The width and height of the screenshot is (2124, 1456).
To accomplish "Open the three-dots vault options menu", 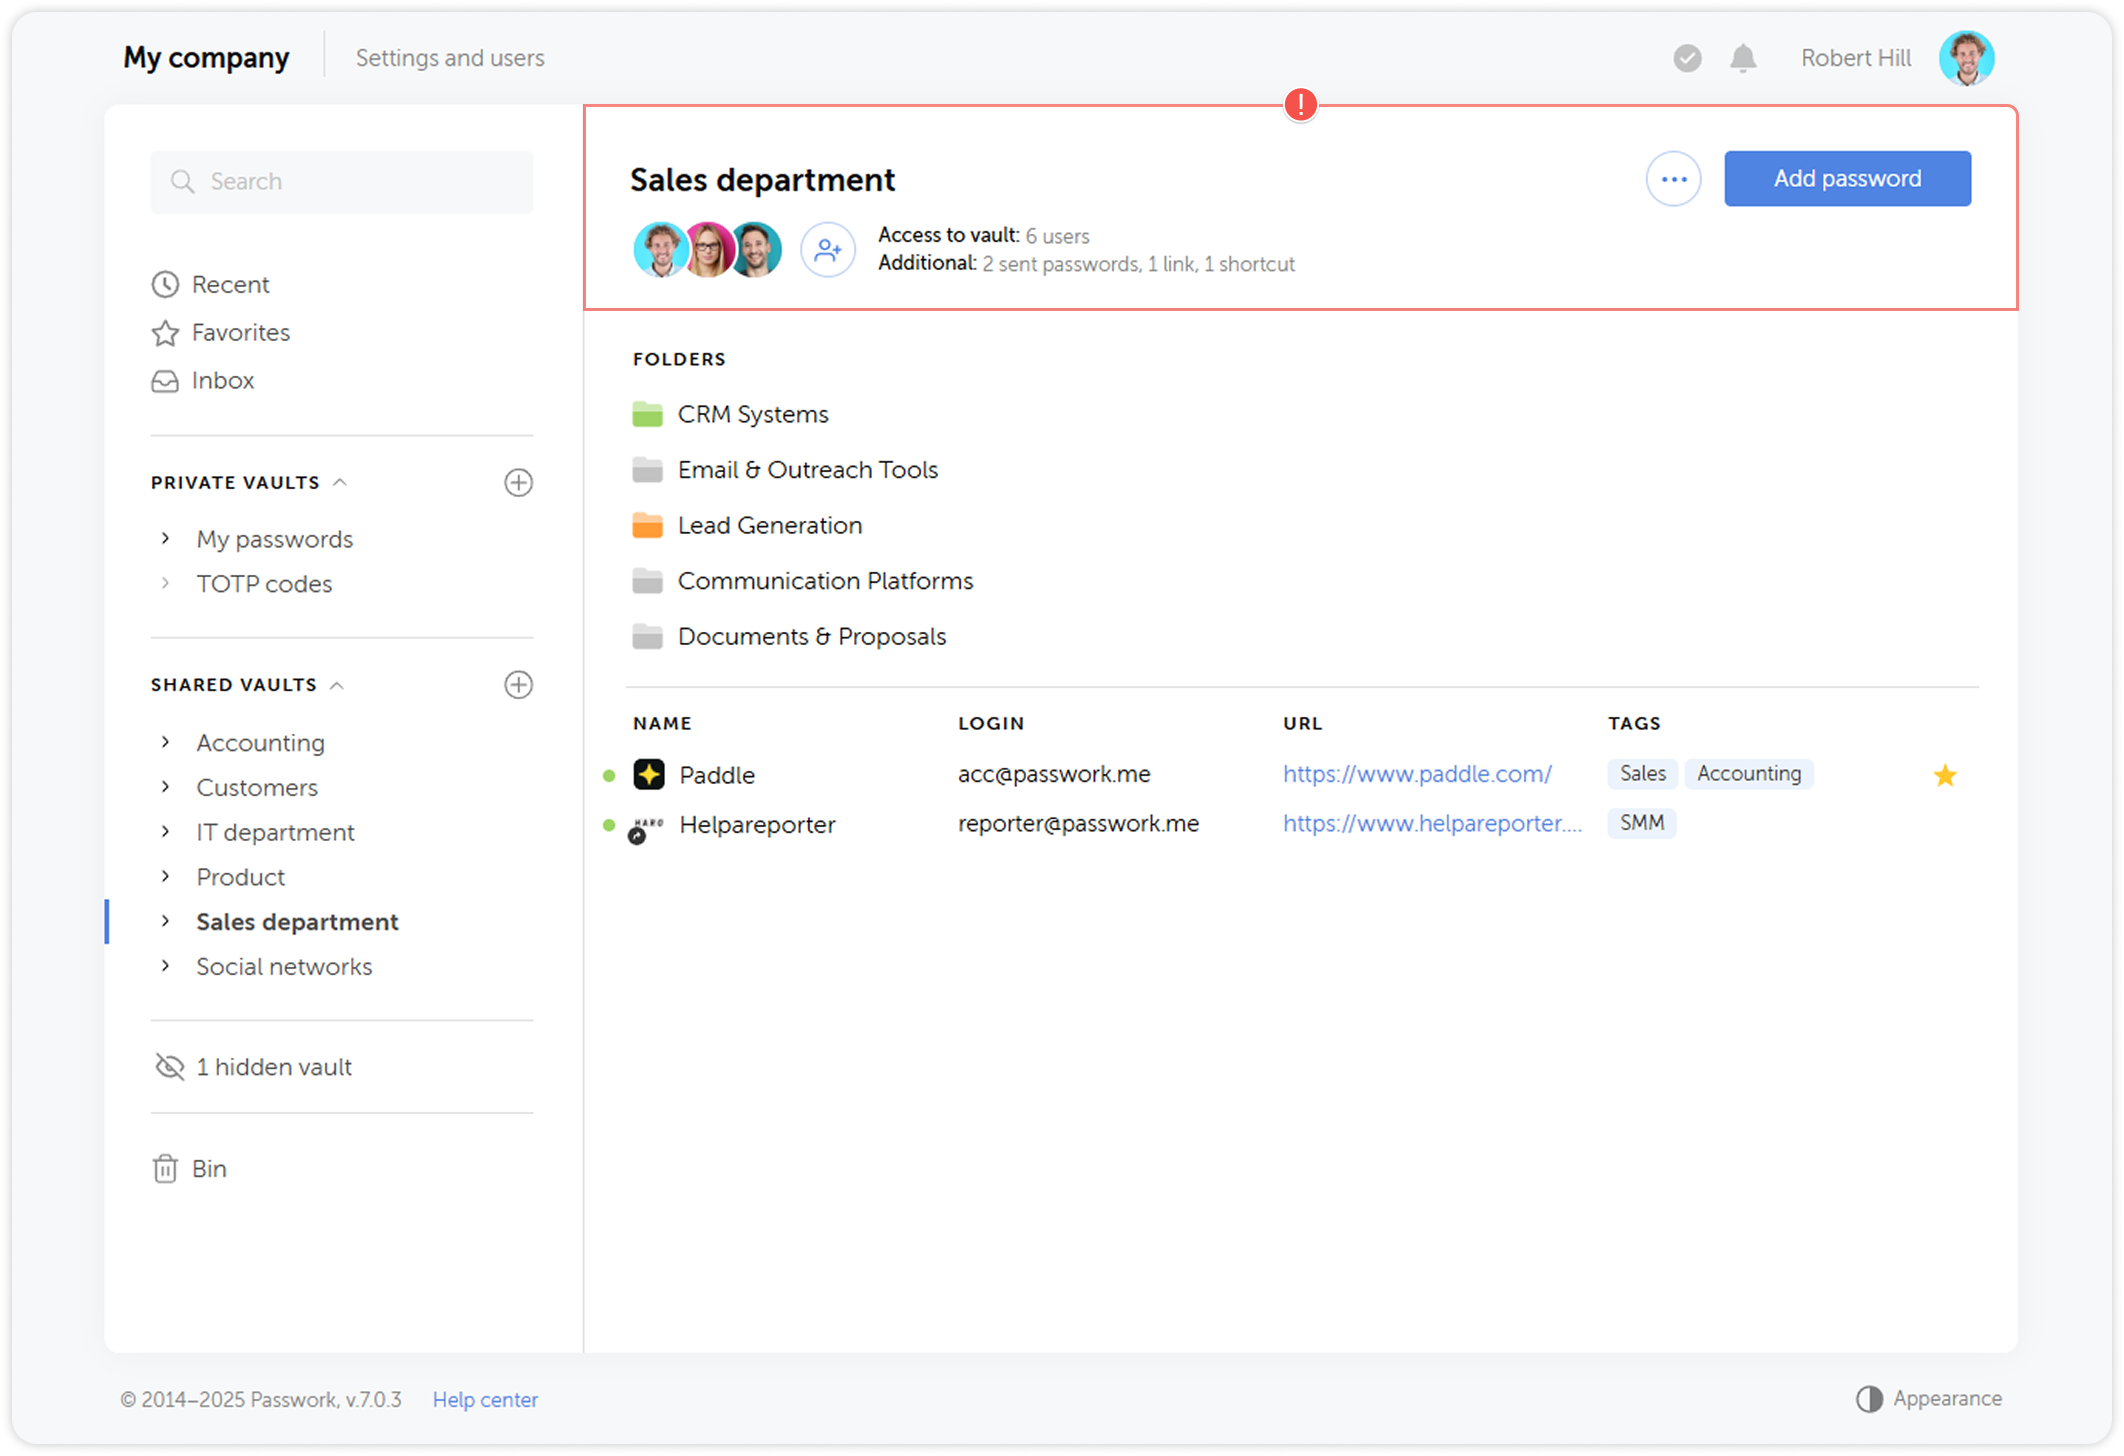I will 1673,179.
